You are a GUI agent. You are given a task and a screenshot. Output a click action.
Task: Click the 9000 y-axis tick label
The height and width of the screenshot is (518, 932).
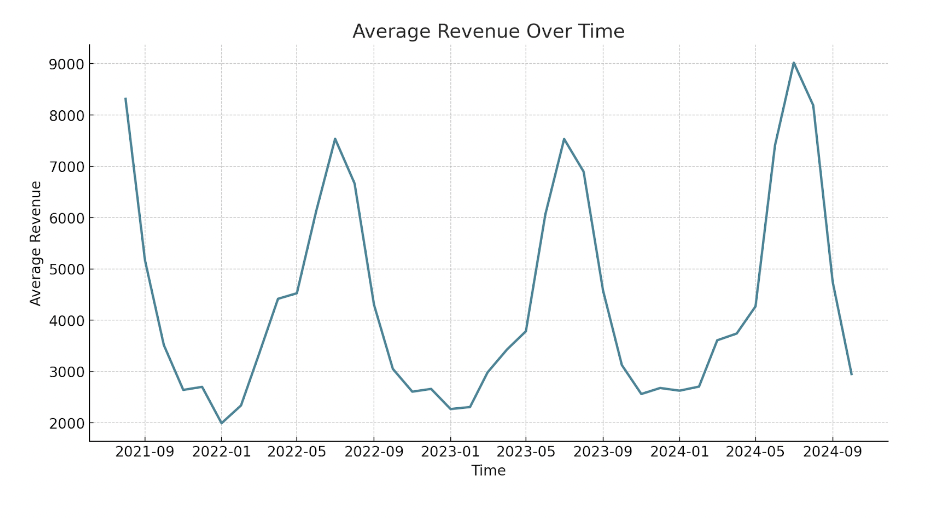pos(64,64)
